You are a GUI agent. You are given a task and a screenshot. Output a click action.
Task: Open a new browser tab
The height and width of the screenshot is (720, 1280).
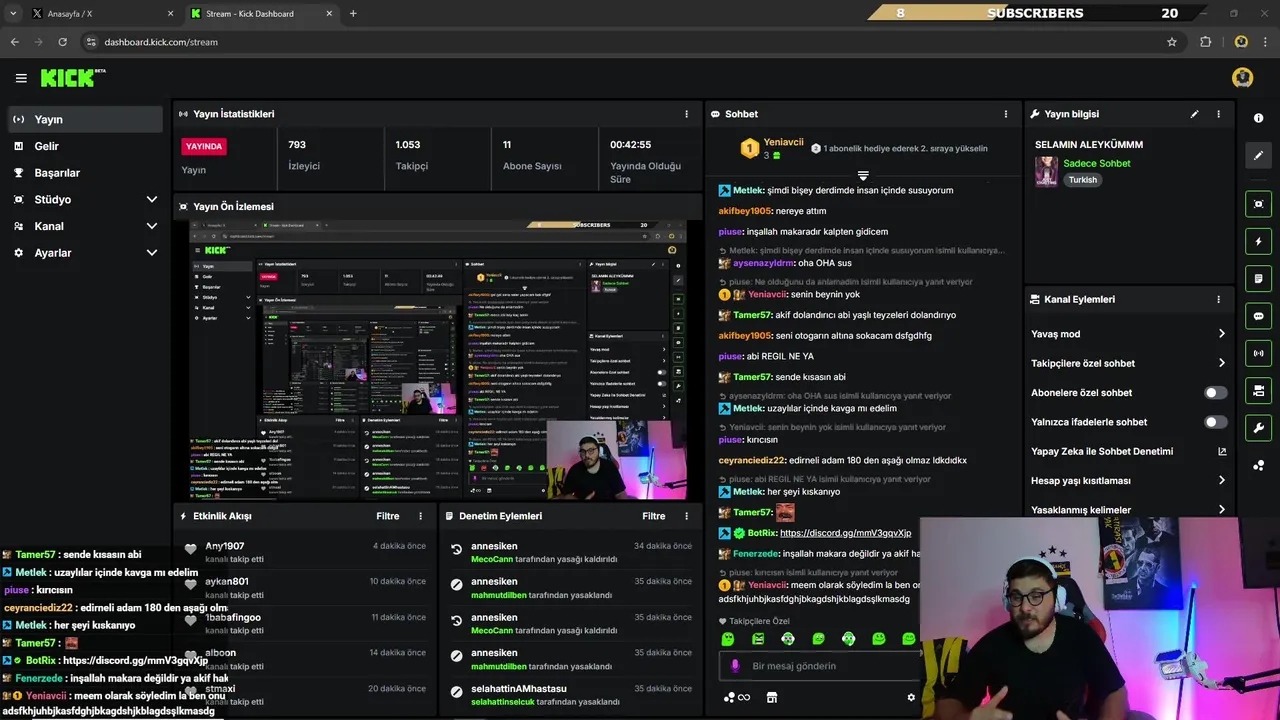tap(353, 14)
